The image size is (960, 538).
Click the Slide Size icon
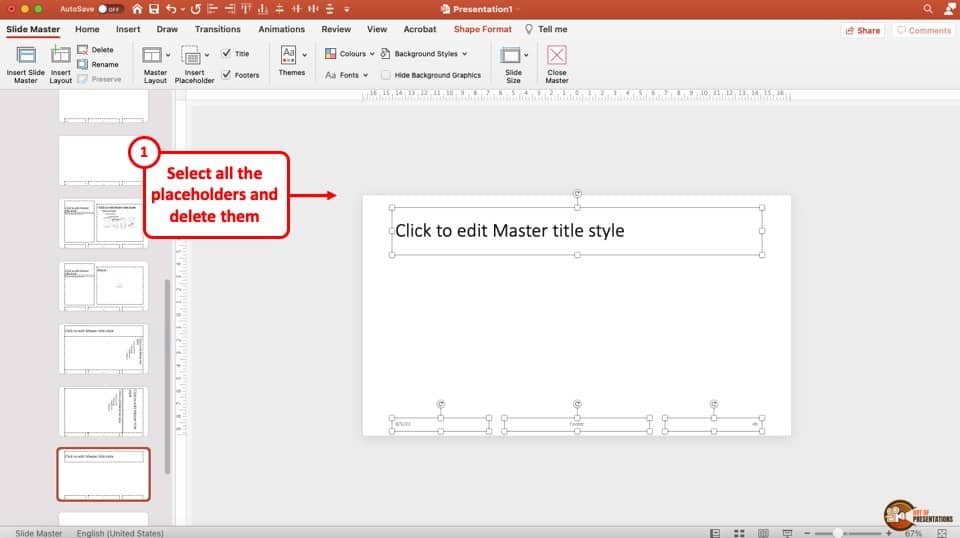point(510,55)
